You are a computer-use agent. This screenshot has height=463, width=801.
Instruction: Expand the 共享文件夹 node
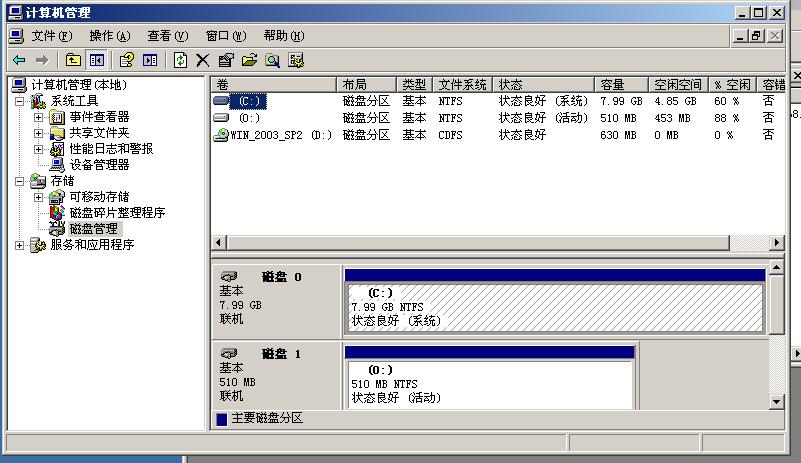tap(38, 133)
